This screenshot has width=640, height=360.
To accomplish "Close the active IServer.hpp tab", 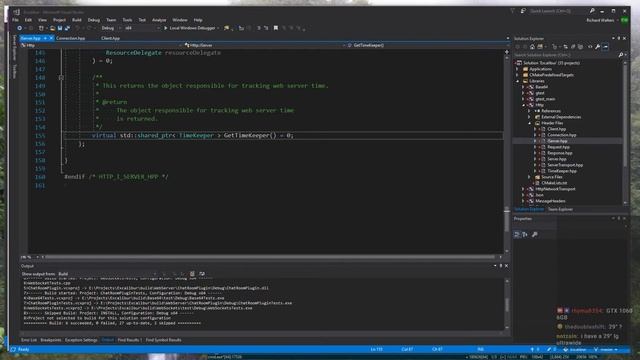I will point(51,38).
